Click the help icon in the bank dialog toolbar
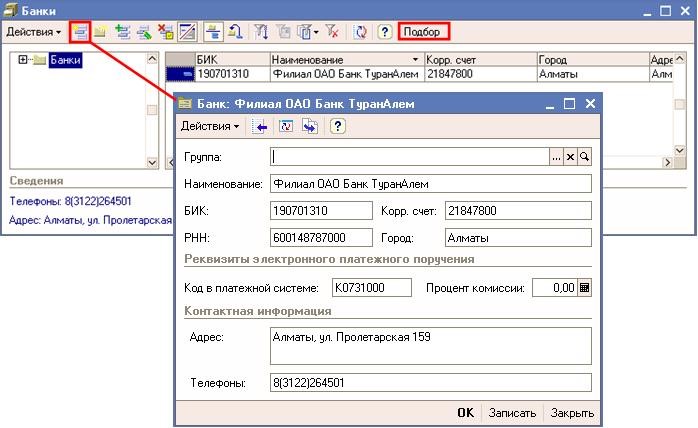Screen dimensions: 698x428 (x=338, y=127)
